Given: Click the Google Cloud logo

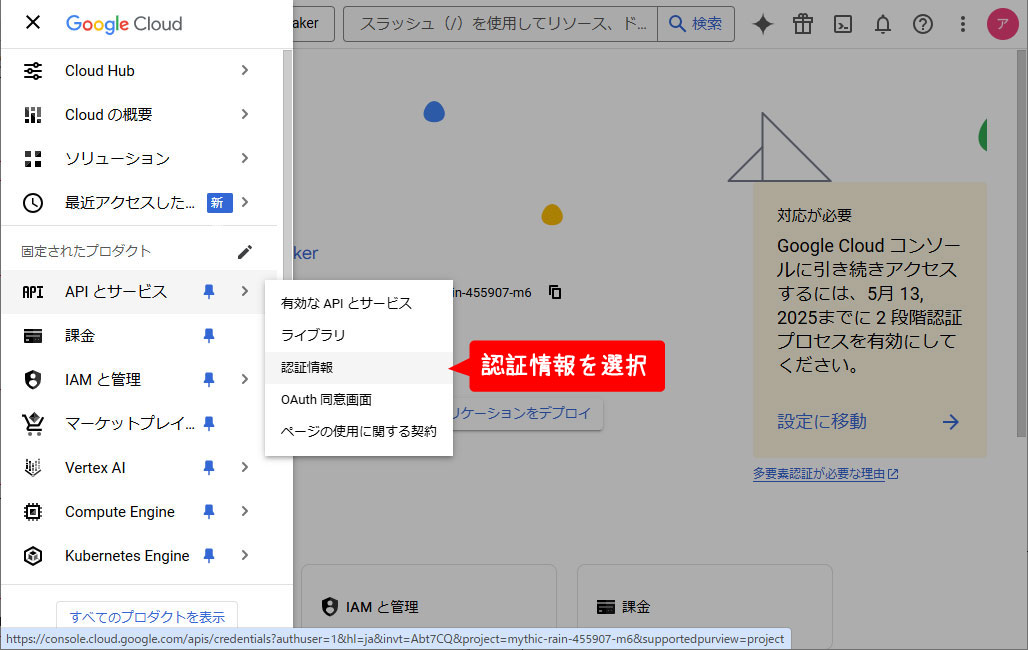Looking at the screenshot, I should pos(124,24).
